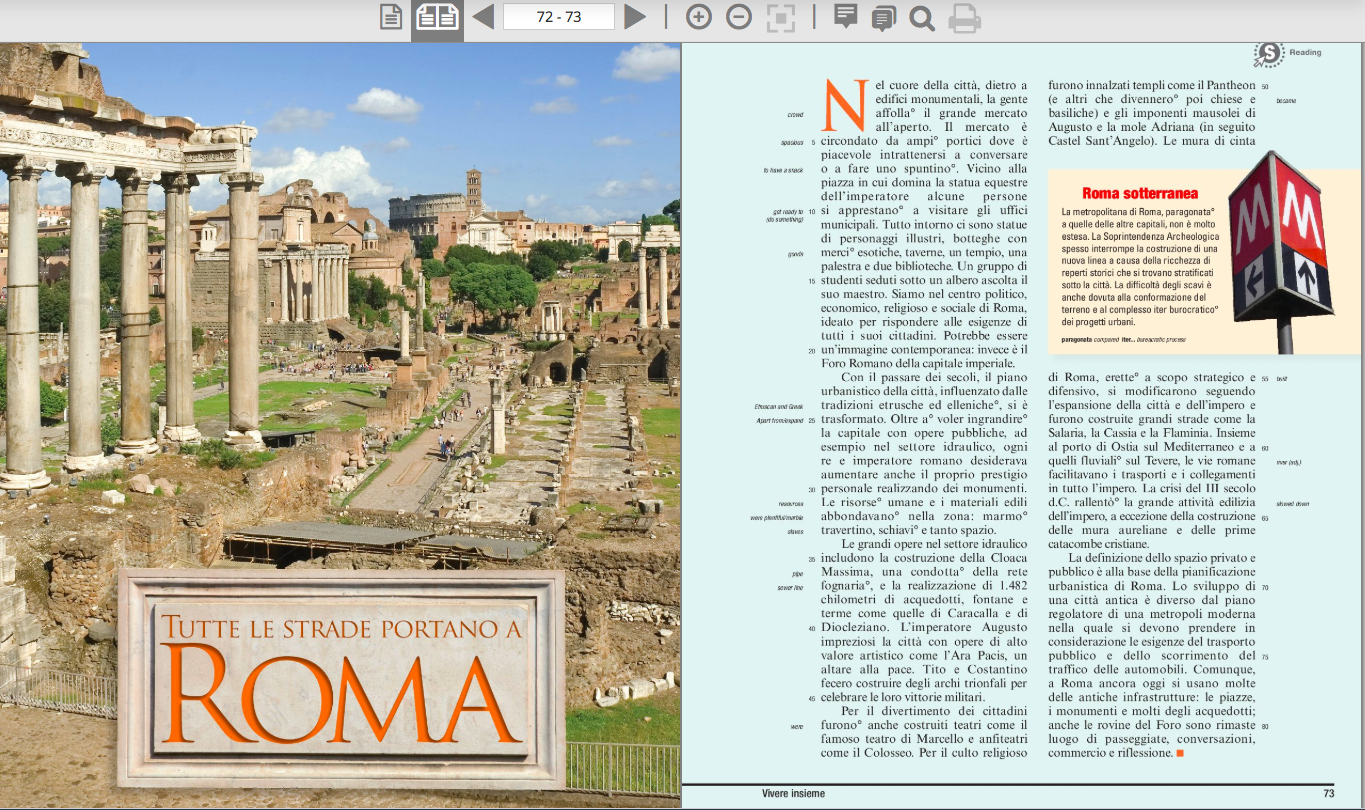Click the Reading badge icon on page
Viewport: 1365px width, 810px height.
1269,54
